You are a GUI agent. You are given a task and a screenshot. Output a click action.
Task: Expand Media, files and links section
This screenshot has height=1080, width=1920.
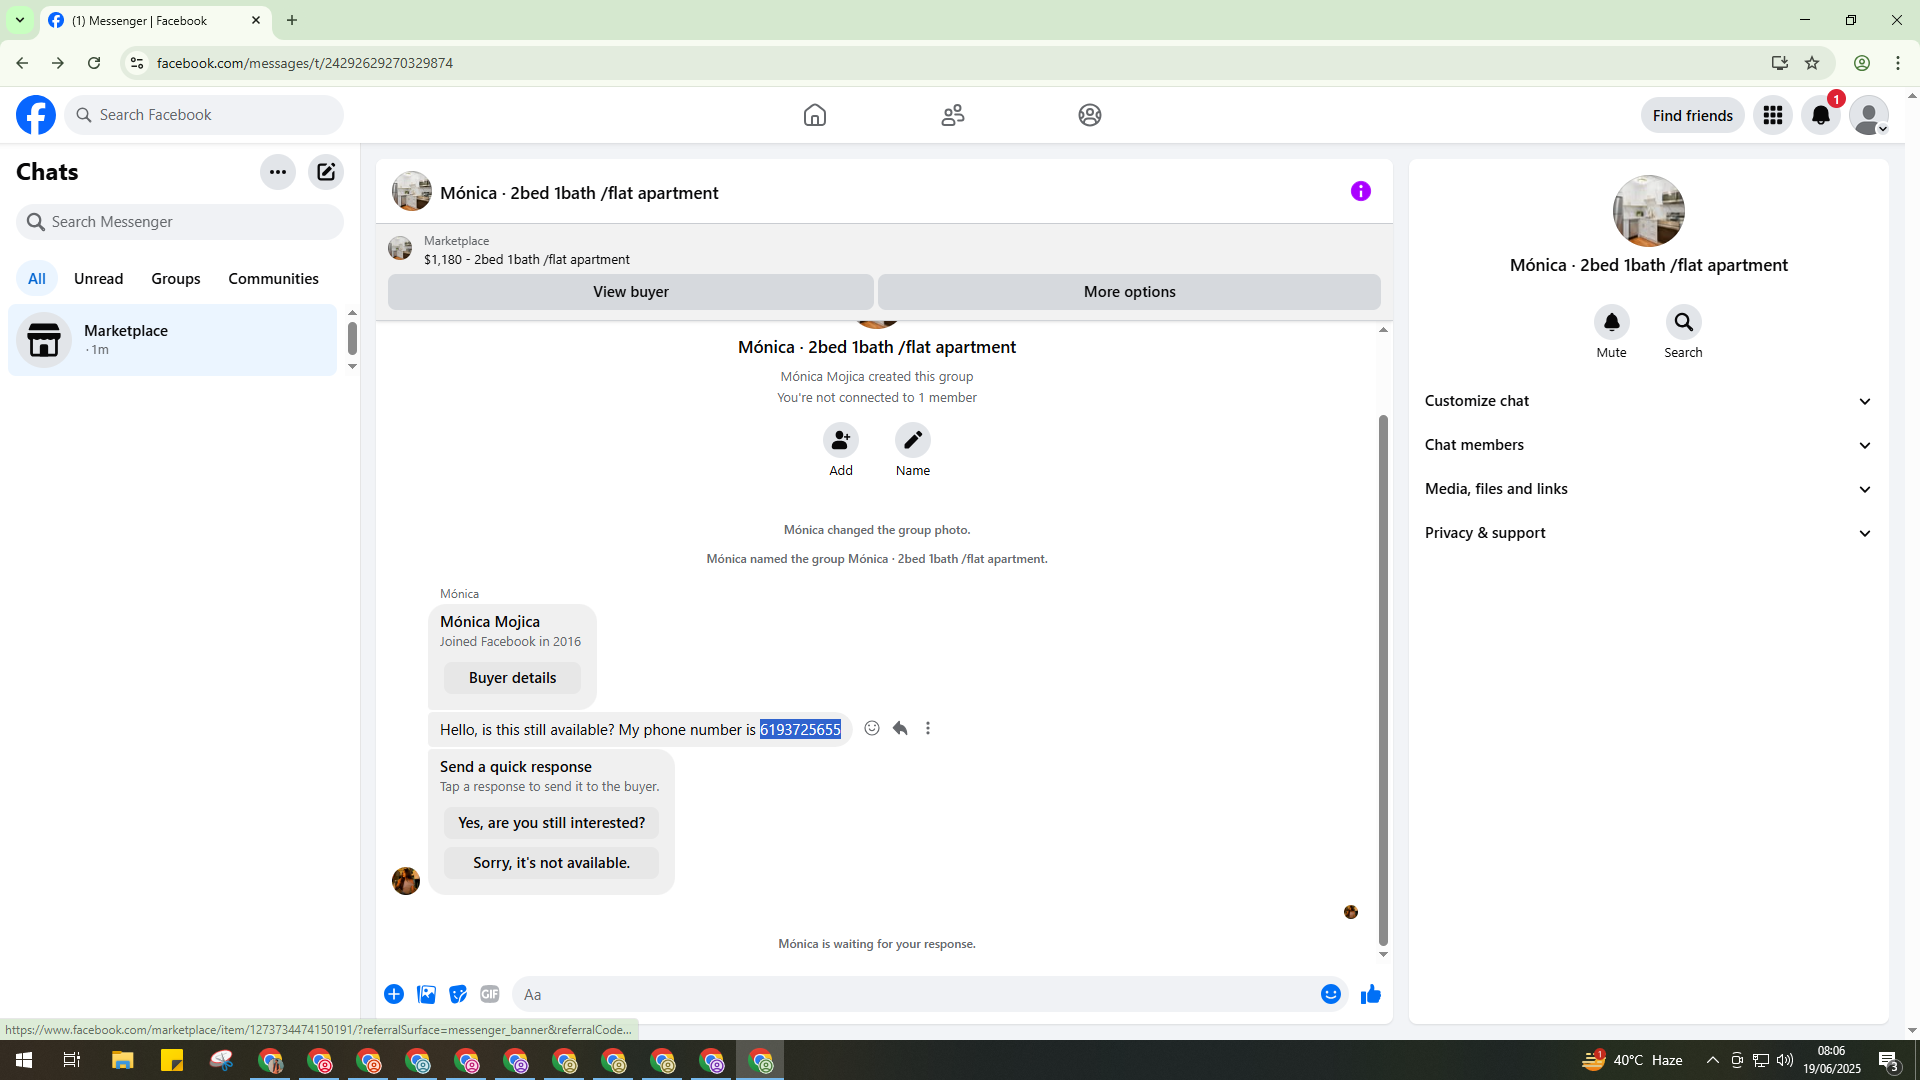click(x=1649, y=489)
